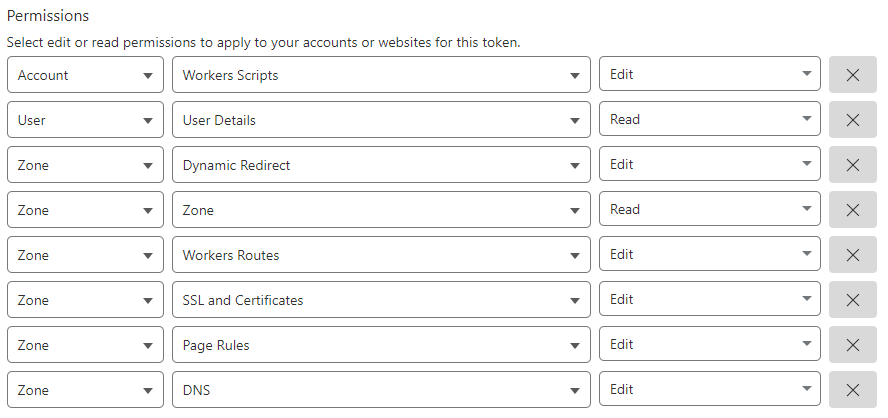This screenshot has width=888, height=418.
Task: Open the Workers Routes permission dropdown
Action: pyautogui.click(x=381, y=255)
